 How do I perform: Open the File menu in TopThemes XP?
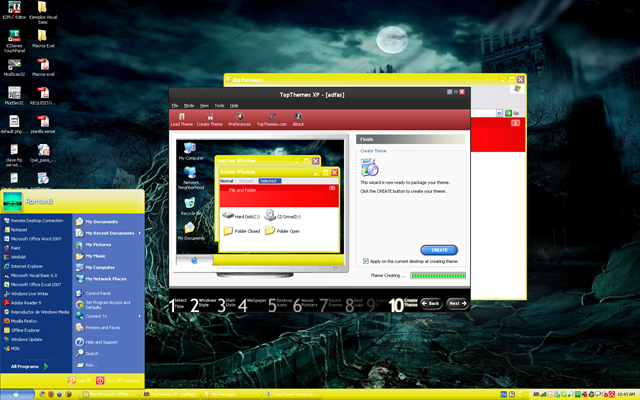click(175, 105)
